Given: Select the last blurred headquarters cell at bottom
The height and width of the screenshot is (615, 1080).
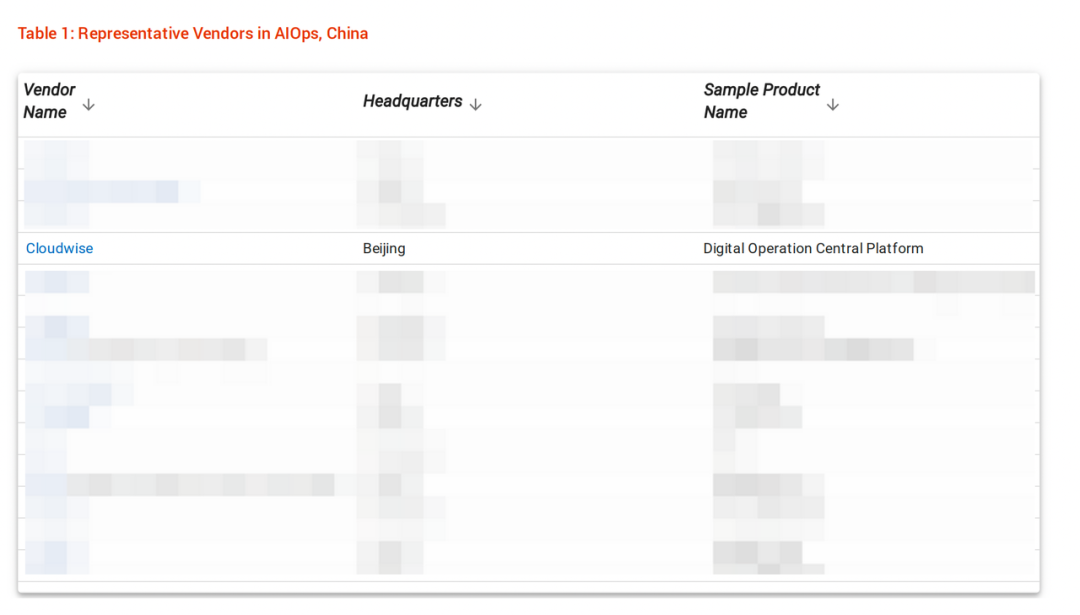Looking at the screenshot, I should tap(390, 556).
